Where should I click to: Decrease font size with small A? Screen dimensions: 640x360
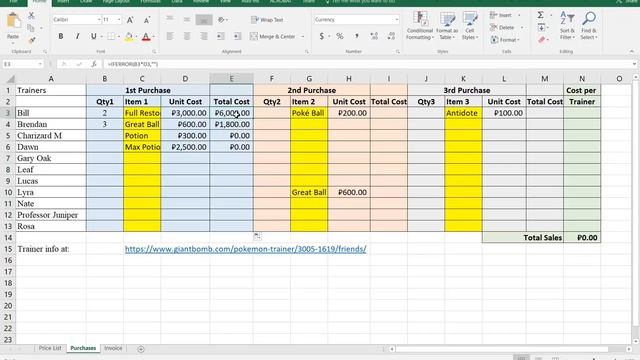[147, 20]
